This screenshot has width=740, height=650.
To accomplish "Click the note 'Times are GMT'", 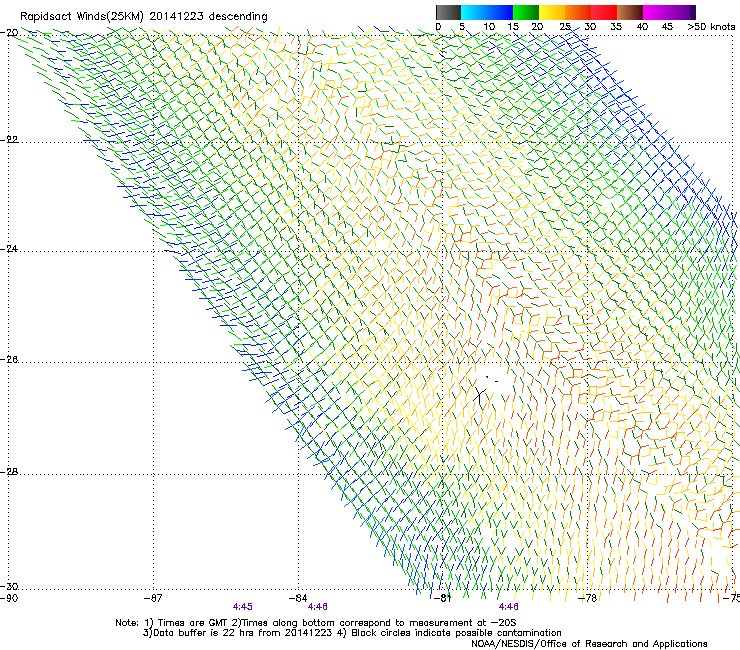I will click(191, 623).
